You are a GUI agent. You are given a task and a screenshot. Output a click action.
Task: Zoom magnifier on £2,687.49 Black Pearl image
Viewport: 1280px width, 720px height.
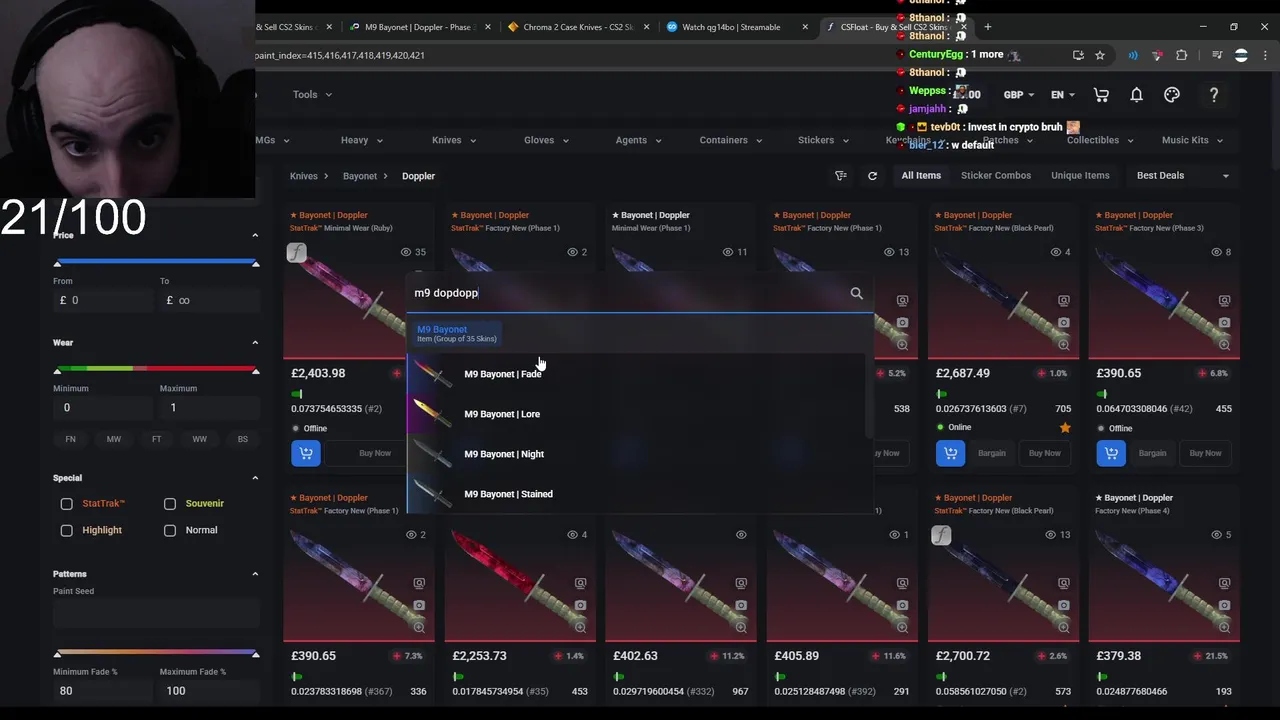click(1063, 344)
